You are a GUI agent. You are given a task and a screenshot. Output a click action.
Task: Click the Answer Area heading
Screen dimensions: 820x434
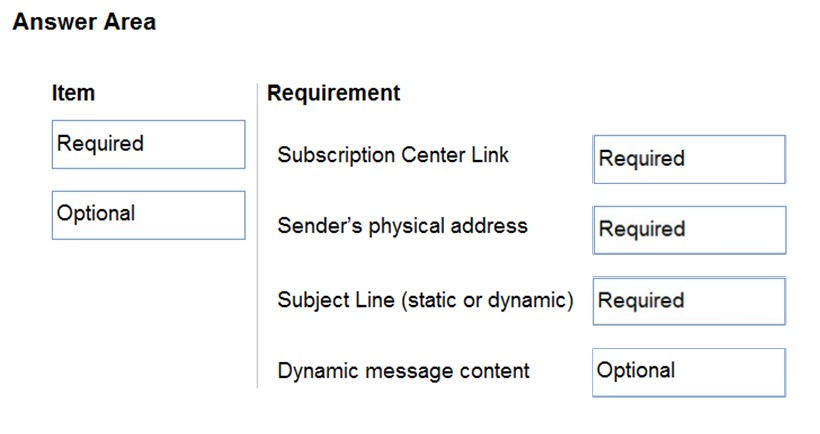pos(84,22)
